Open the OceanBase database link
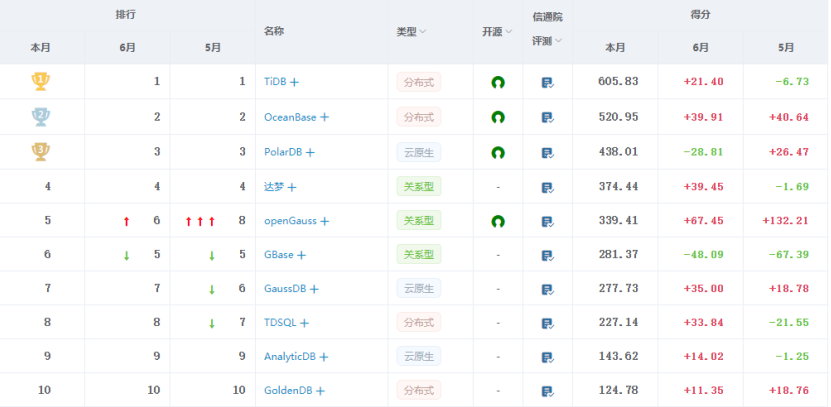This screenshot has height=407, width=831. coord(290,117)
